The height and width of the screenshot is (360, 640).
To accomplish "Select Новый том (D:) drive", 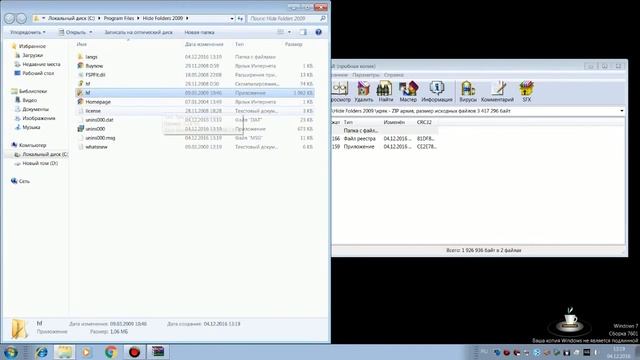I will click(40, 163).
